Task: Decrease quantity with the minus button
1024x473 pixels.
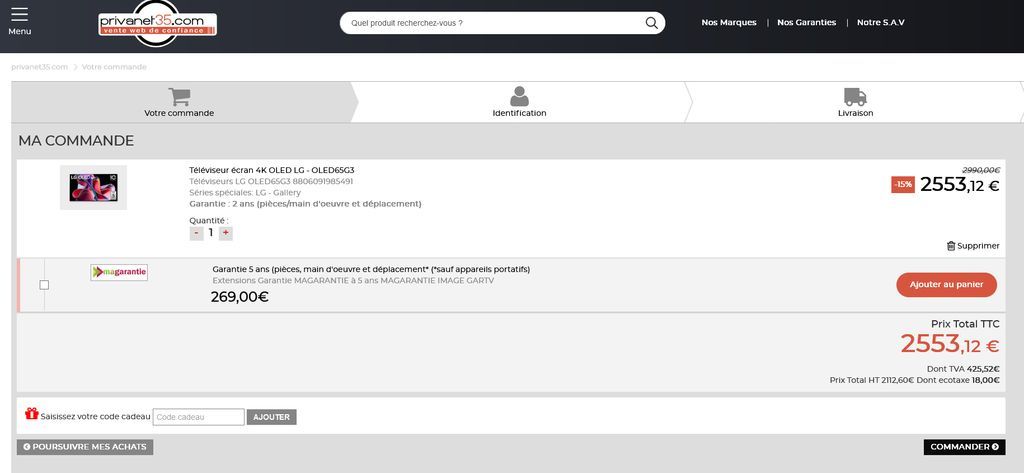Action: point(197,233)
